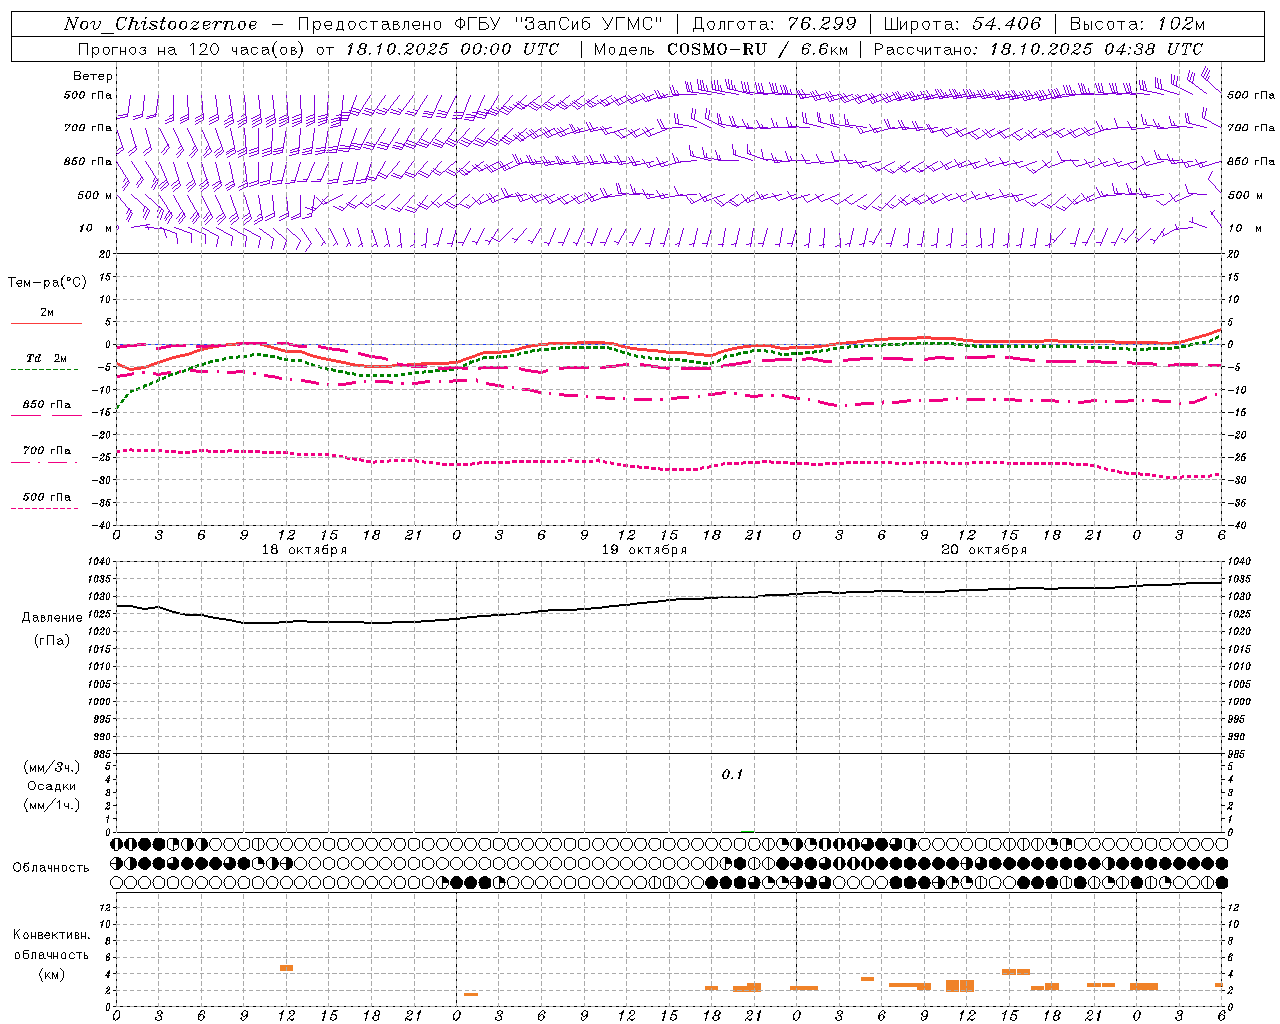Click the "Тем-ра(°C)" temperature legend title
The image size is (1280, 1024).
click(47, 282)
